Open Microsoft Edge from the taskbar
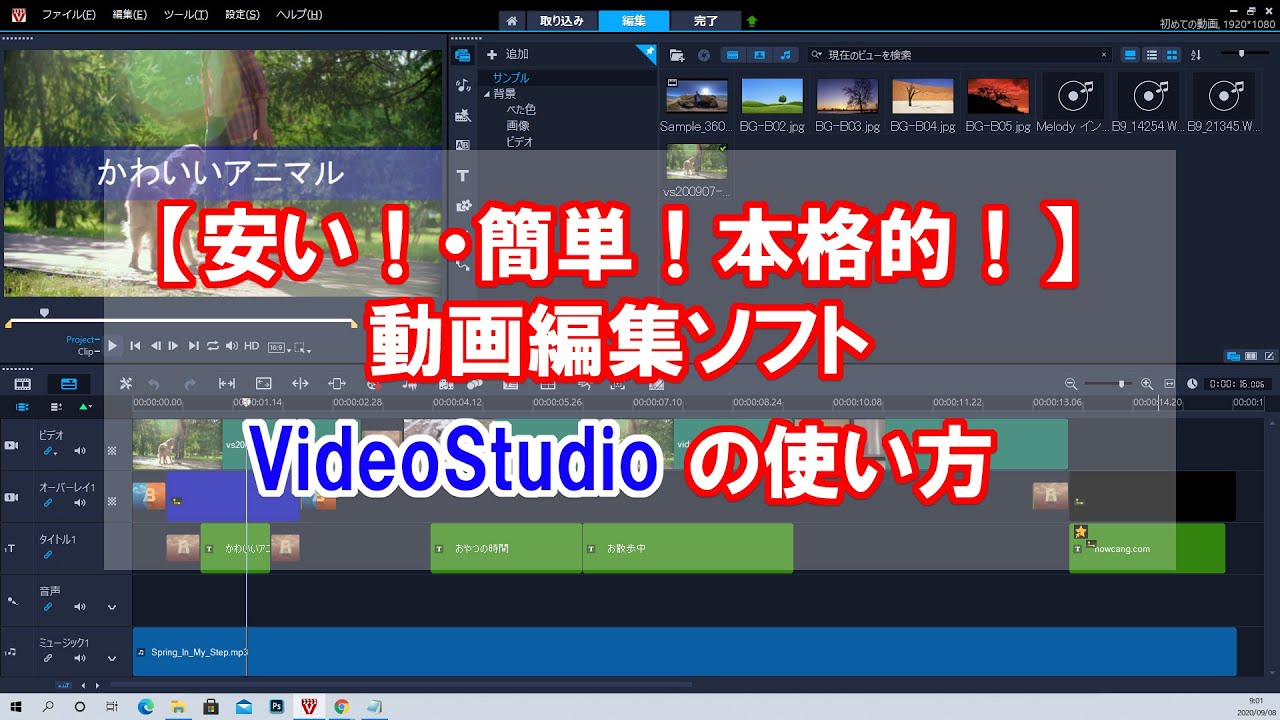 click(x=146, y=706)
